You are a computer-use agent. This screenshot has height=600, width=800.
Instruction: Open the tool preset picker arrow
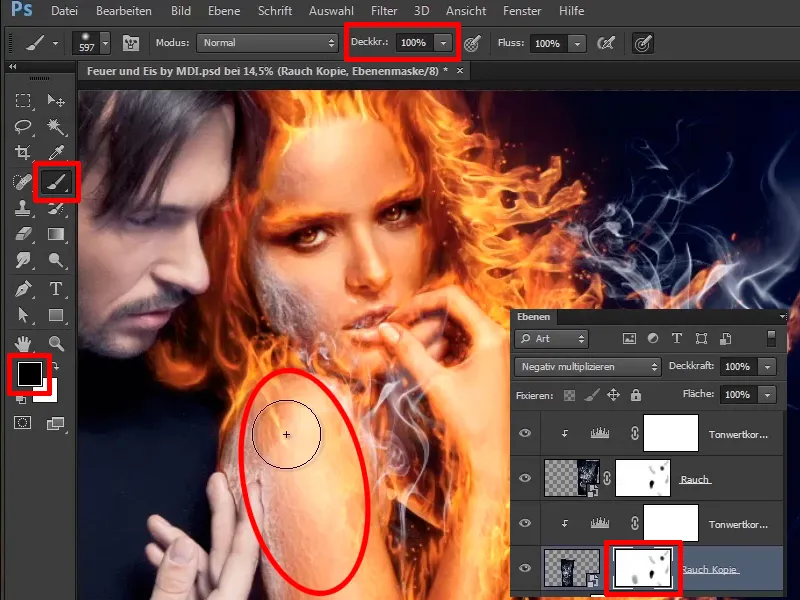coord(55,44)
